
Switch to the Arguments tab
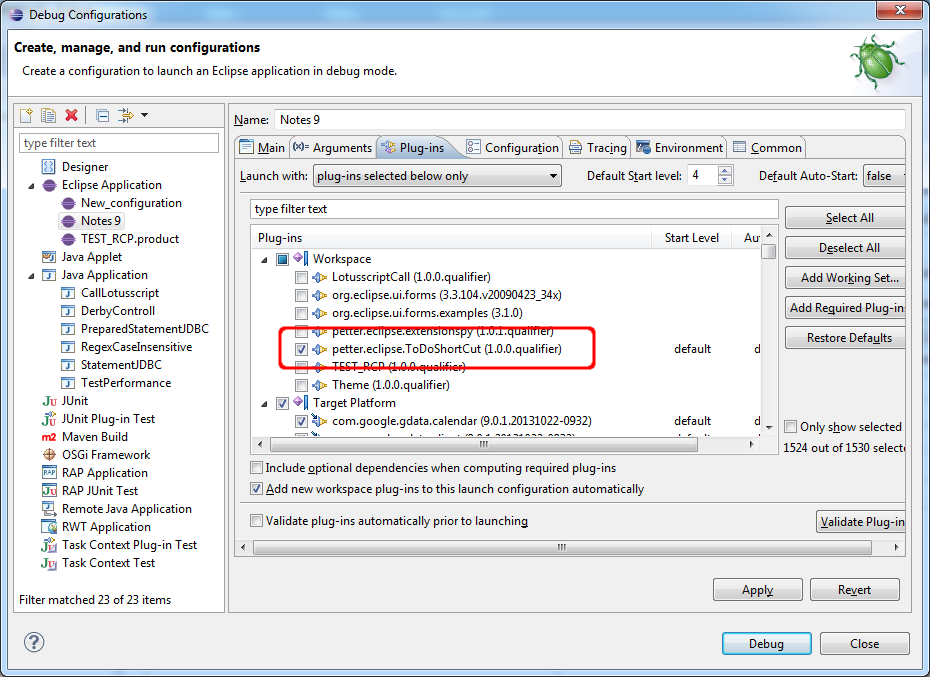[333, 148]
